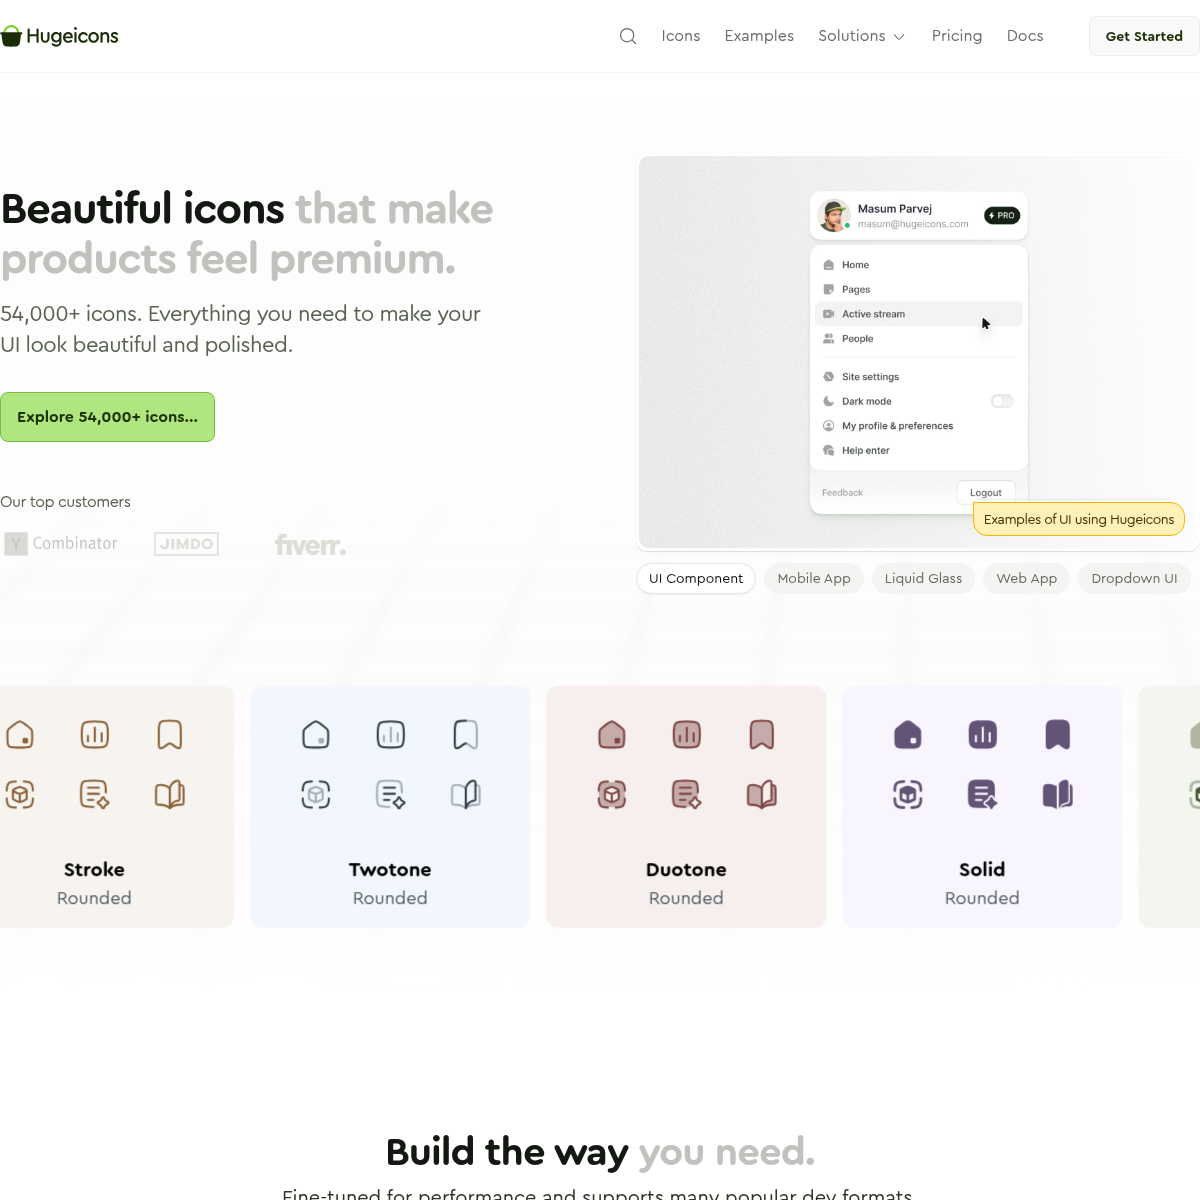
Task: Click the Get Started button
Action: pyautogui.click(x=1144, y=36)
